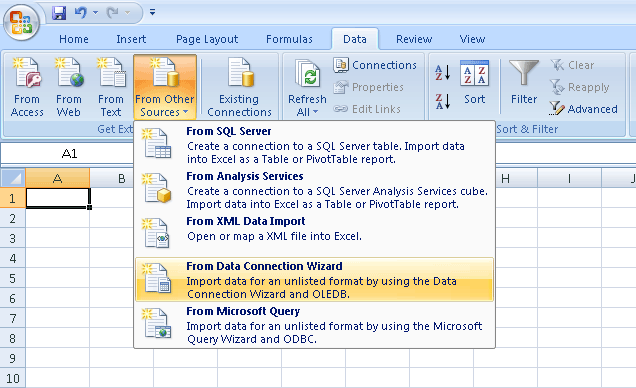Switch to the Review tab

[x=414, y=39]
